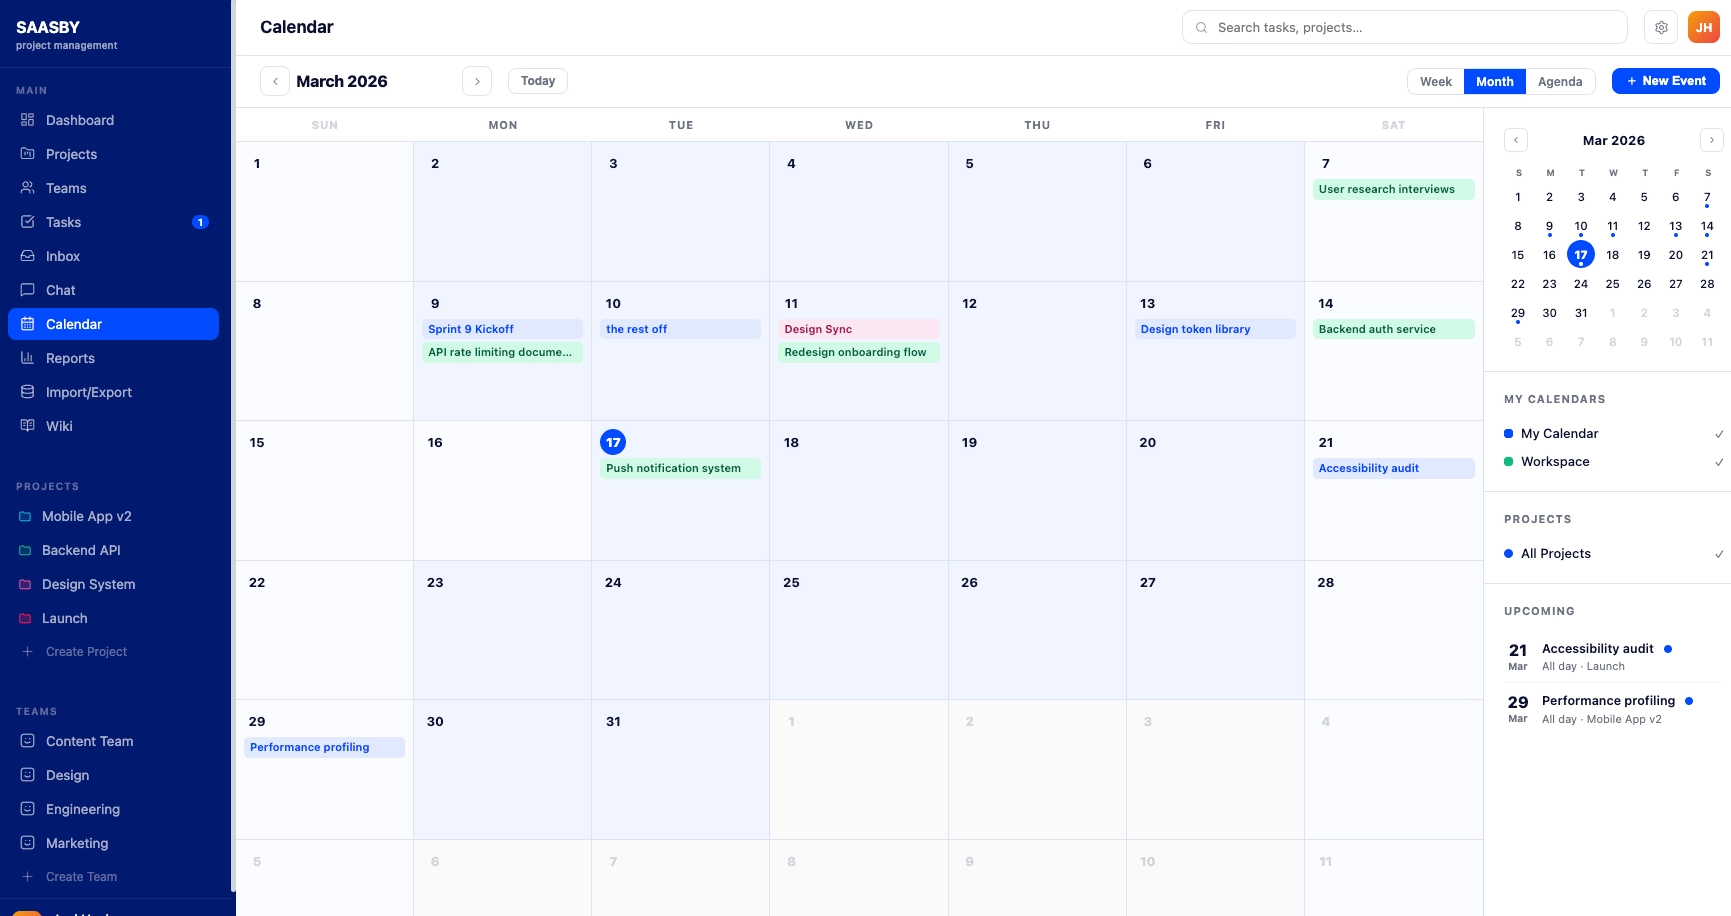This screenshot has width=1731, height=916.
Task: Open the Import/Export tool
Action: [x=89, y=392]
